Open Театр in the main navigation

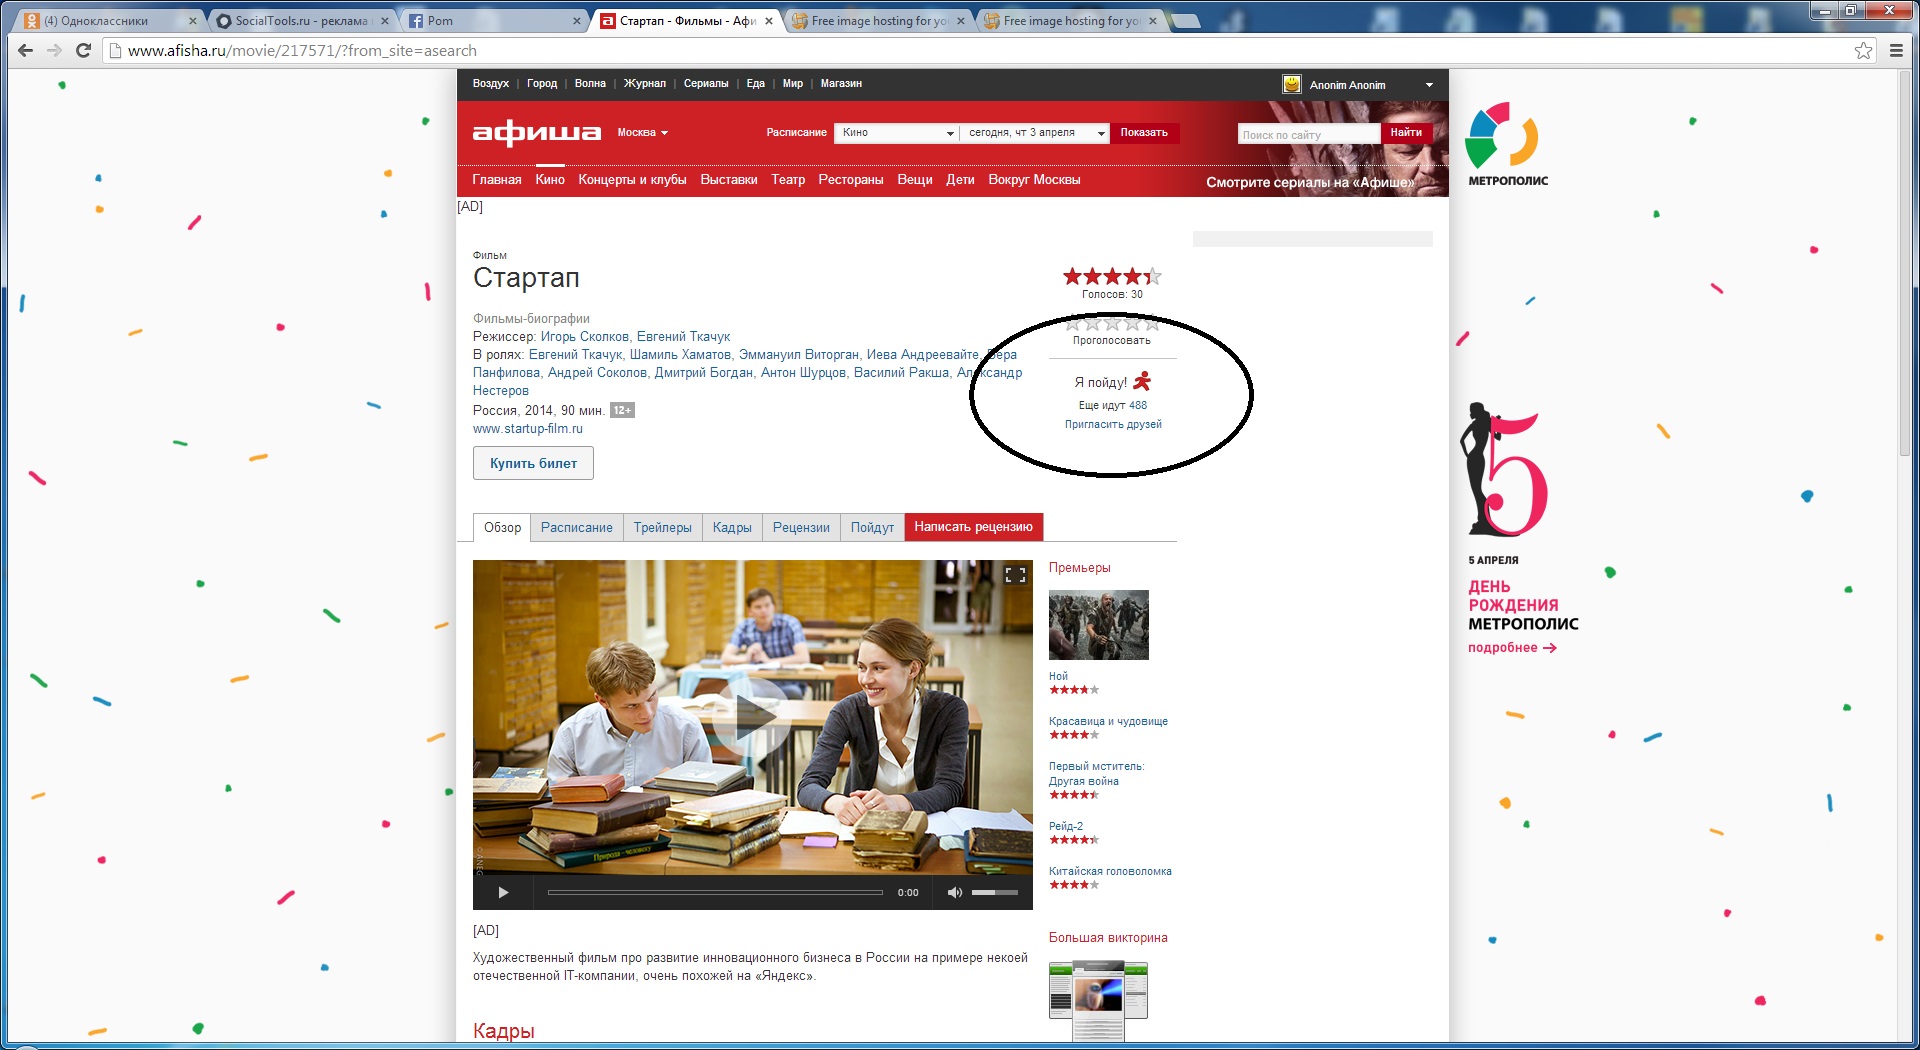(x=788, y=180)
